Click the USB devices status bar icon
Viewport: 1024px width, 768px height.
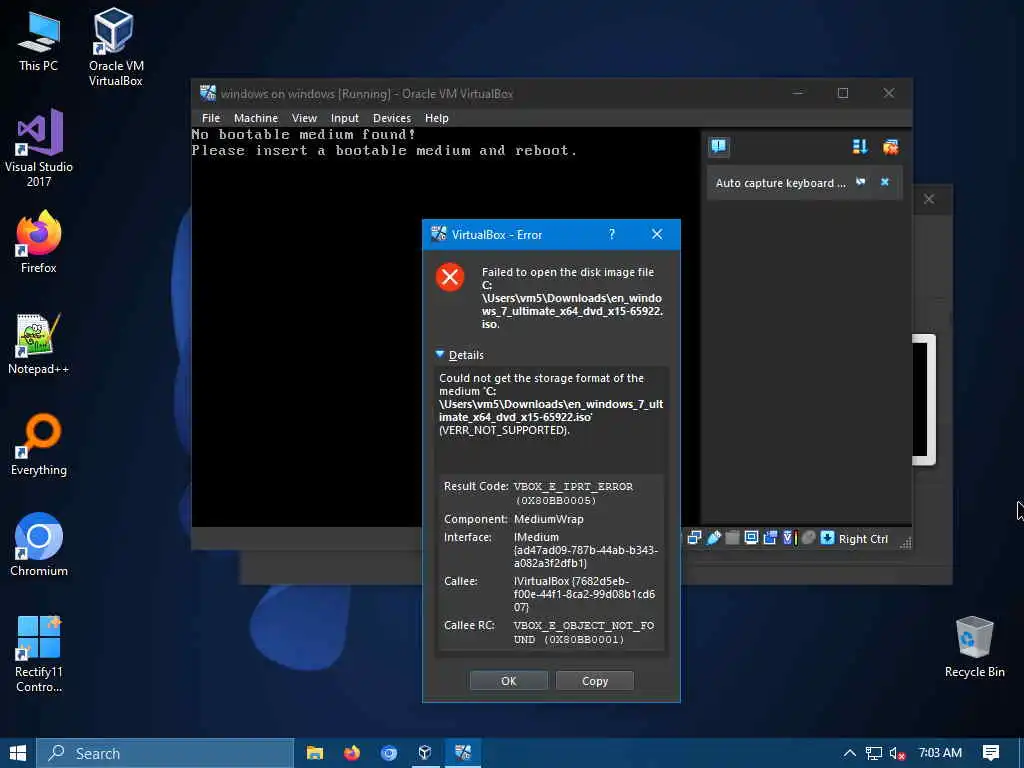coord(714,537)
